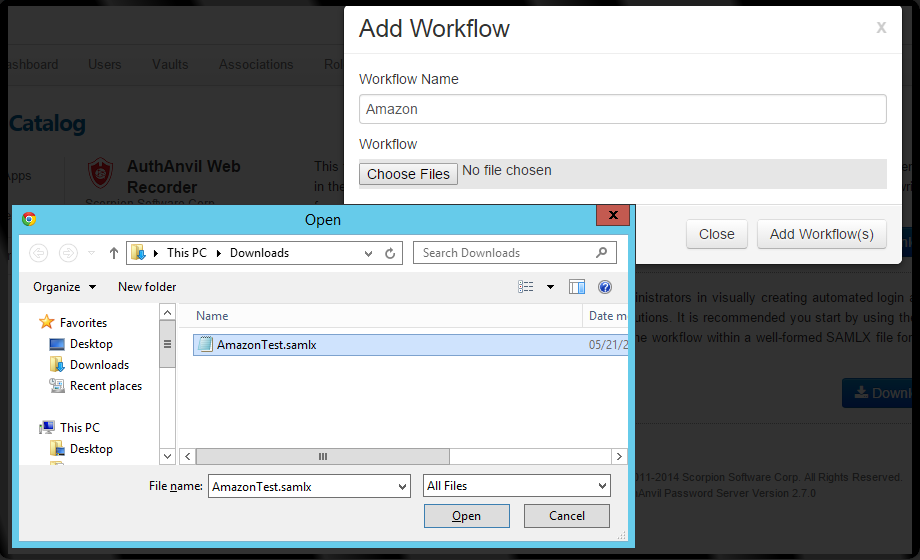Sort files by Date modified column

pos(607,316)
